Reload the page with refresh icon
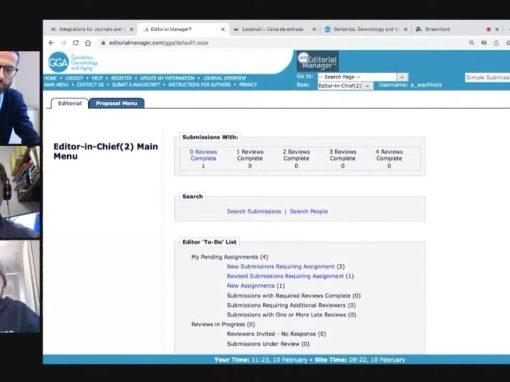 coord(76,43)
